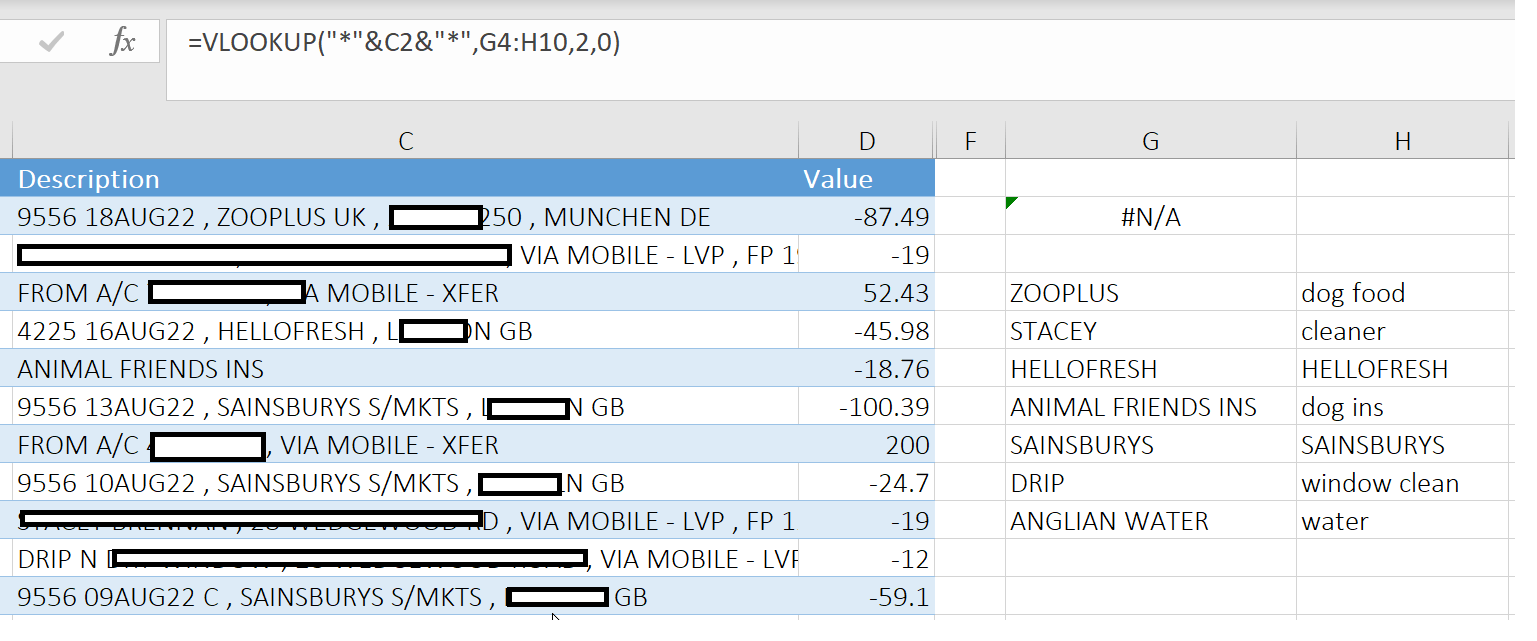The width and height of the screenshot is (1537, 641).
Task: Select the ANGLIAN WATER cell
Action: coord(1150,521)
